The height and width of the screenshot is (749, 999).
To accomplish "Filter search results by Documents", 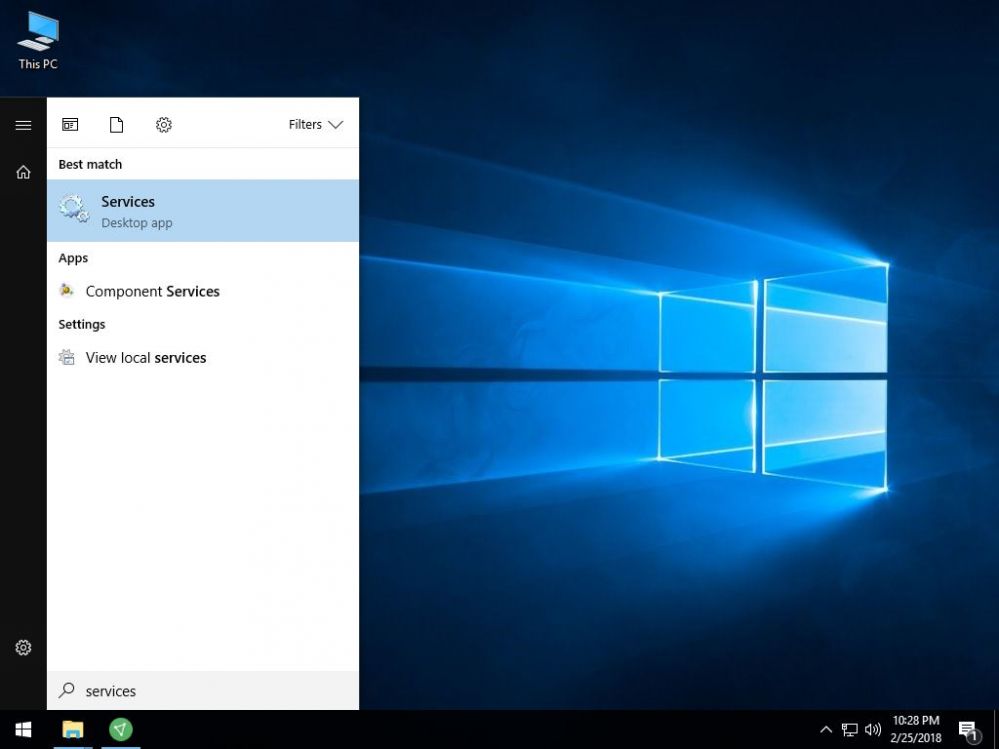I will click(116, 124).
